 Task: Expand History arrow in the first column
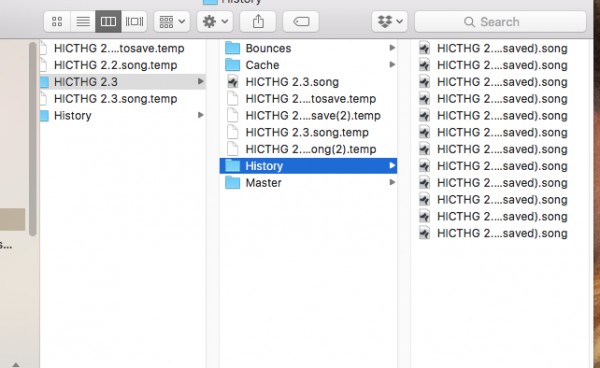[x=201, y=115]
